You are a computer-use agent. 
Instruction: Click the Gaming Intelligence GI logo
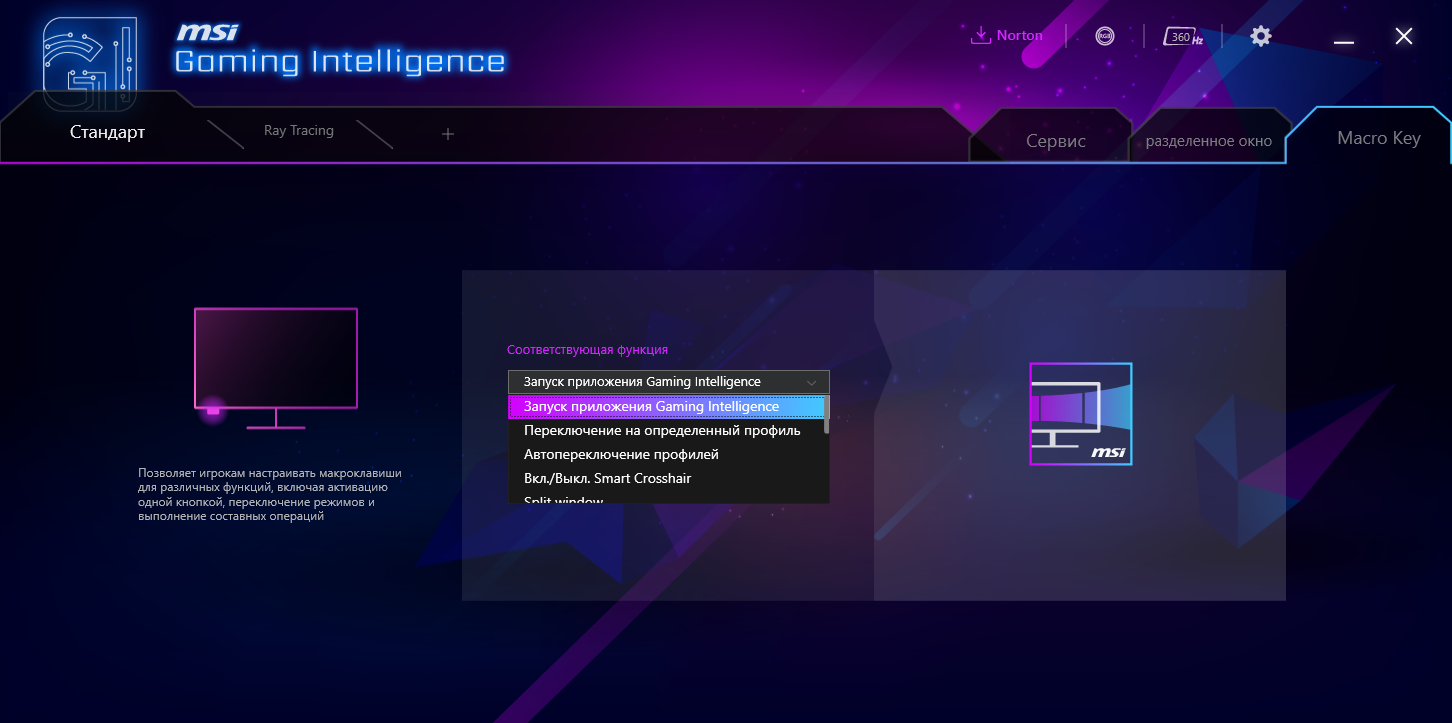tap(88, 68)
